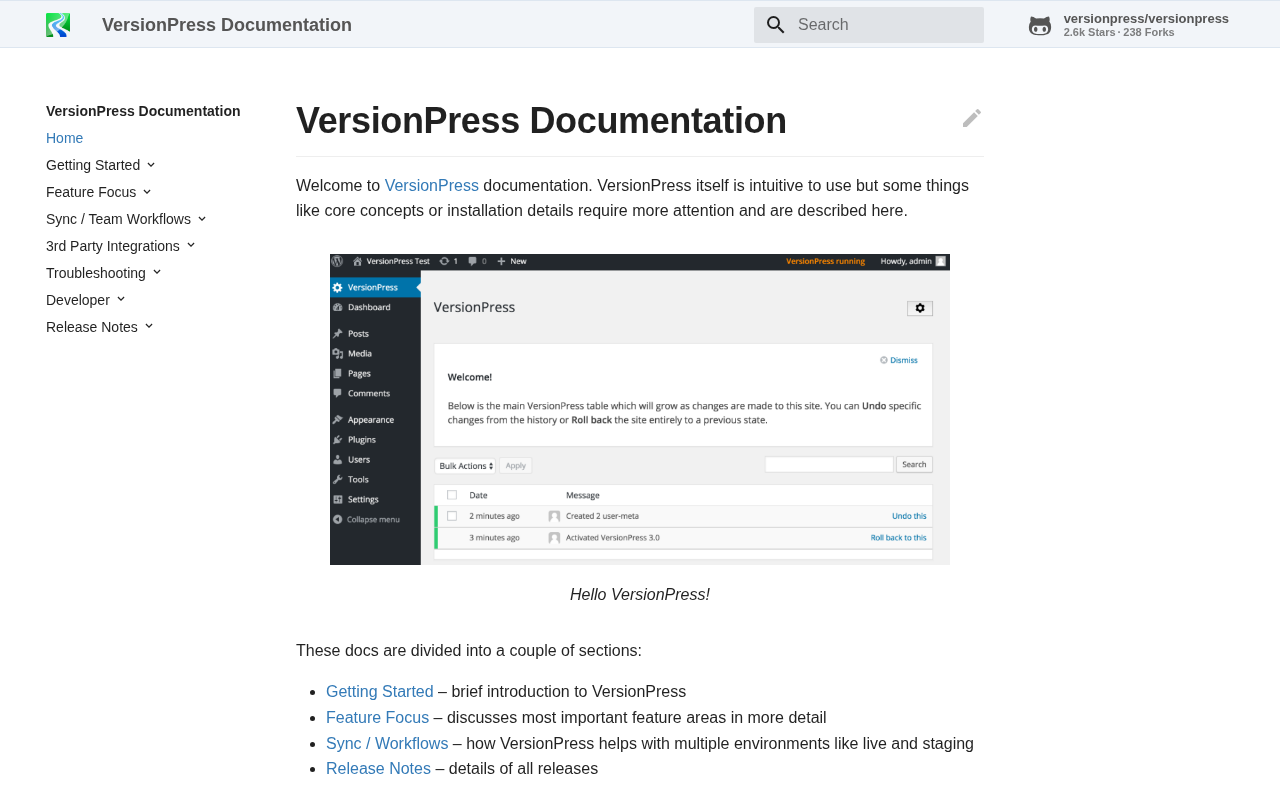Screen dimensions: 1280x800
Task: Expand the Getting Started section chevron
Action: [x=151, y=165]
